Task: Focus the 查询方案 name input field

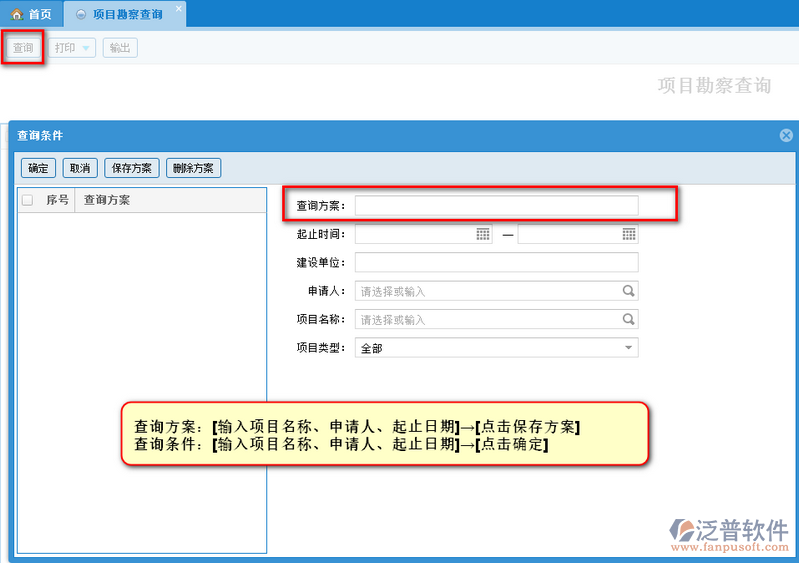Action: [496, 205]
